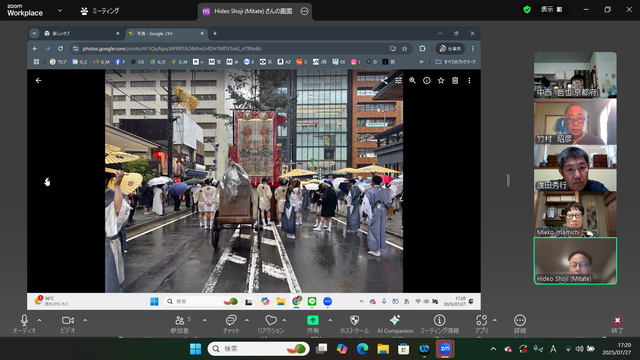Image resolution: width=640 pixels, height=360 pixels.
Task: Show ミーティング情報 meeting info
Action: point(440,324)
